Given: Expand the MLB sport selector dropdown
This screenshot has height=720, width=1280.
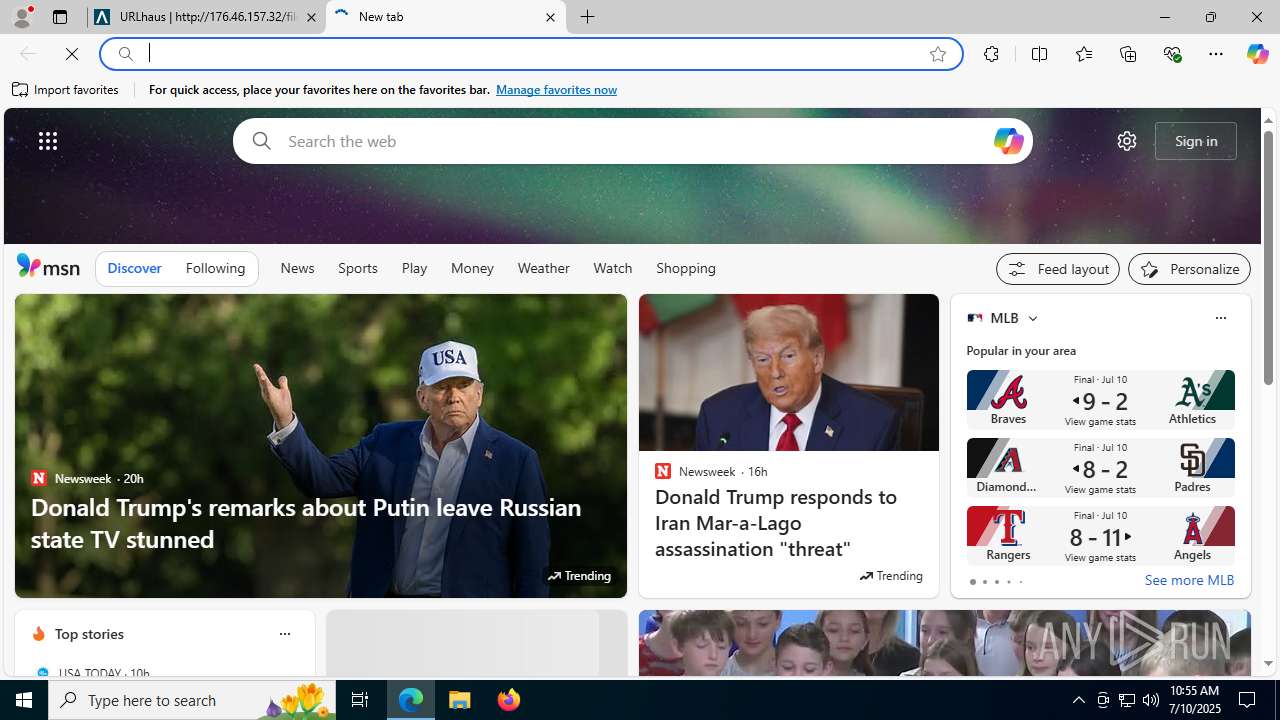Looking at the screenshot, I should [1032, 318].
